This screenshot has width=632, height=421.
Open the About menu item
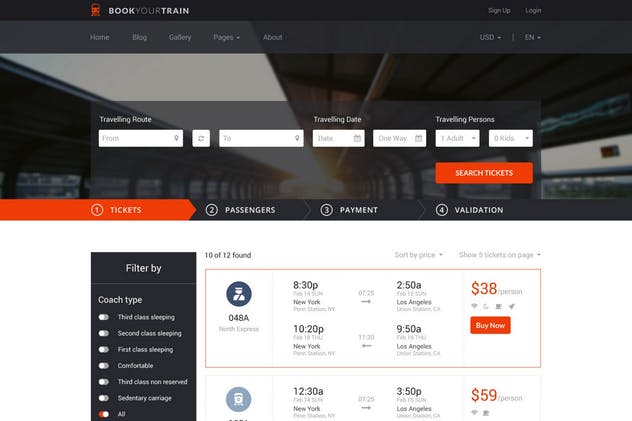click(x=272, y=37)
